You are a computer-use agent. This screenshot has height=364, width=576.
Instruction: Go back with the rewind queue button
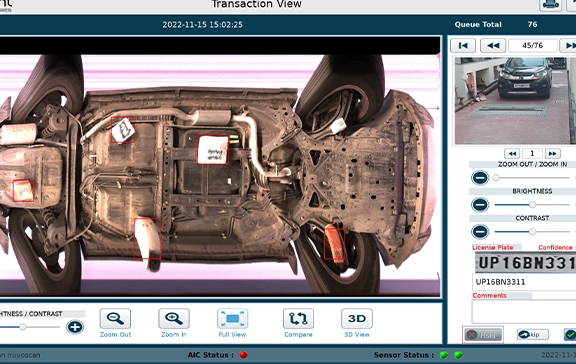pyautogui.click(x=493, y=46)
